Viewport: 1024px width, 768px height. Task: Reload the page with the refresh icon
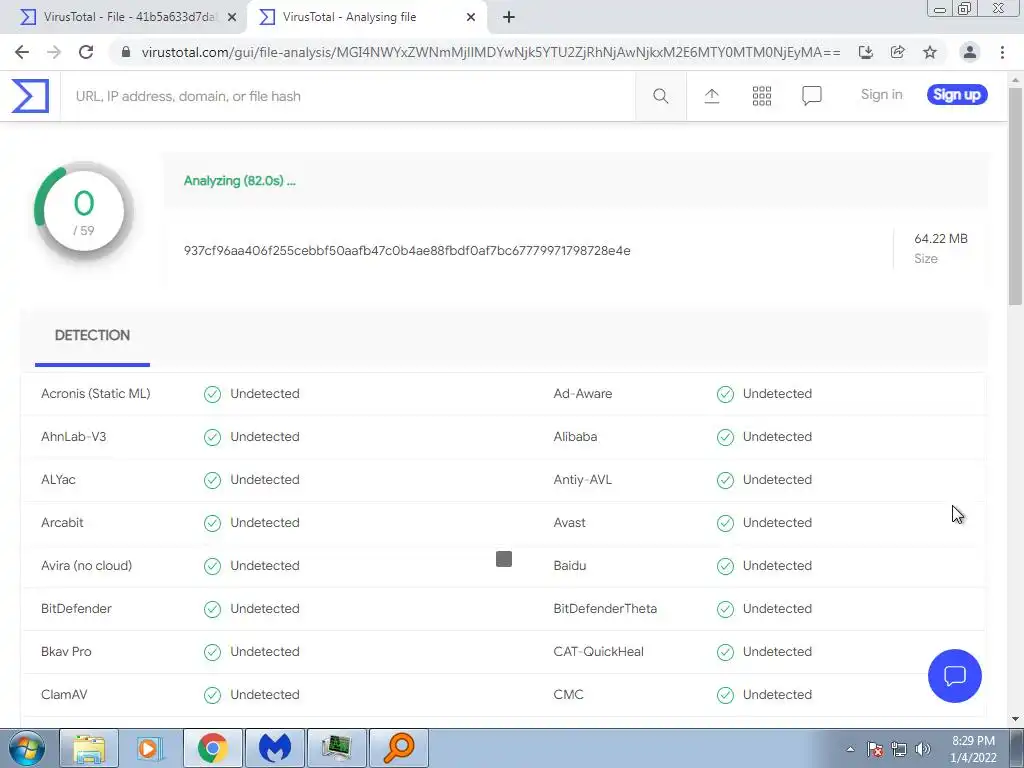point(86,52)
